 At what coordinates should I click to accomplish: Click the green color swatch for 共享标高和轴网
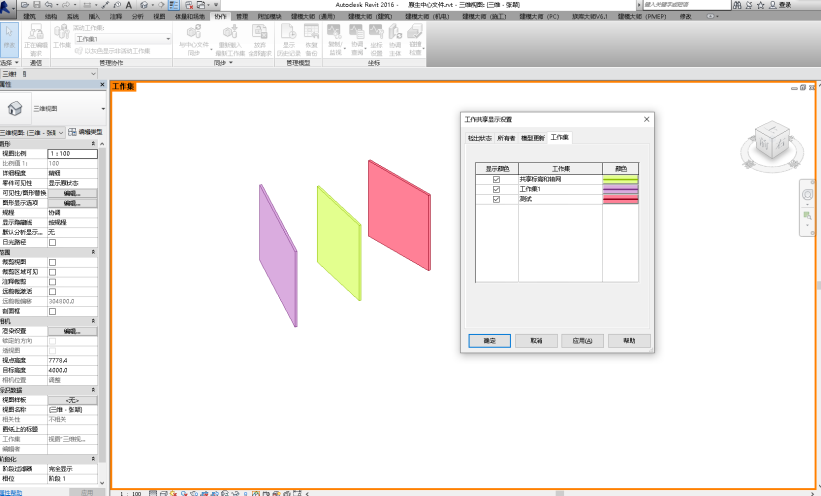[x=620, y=179]
